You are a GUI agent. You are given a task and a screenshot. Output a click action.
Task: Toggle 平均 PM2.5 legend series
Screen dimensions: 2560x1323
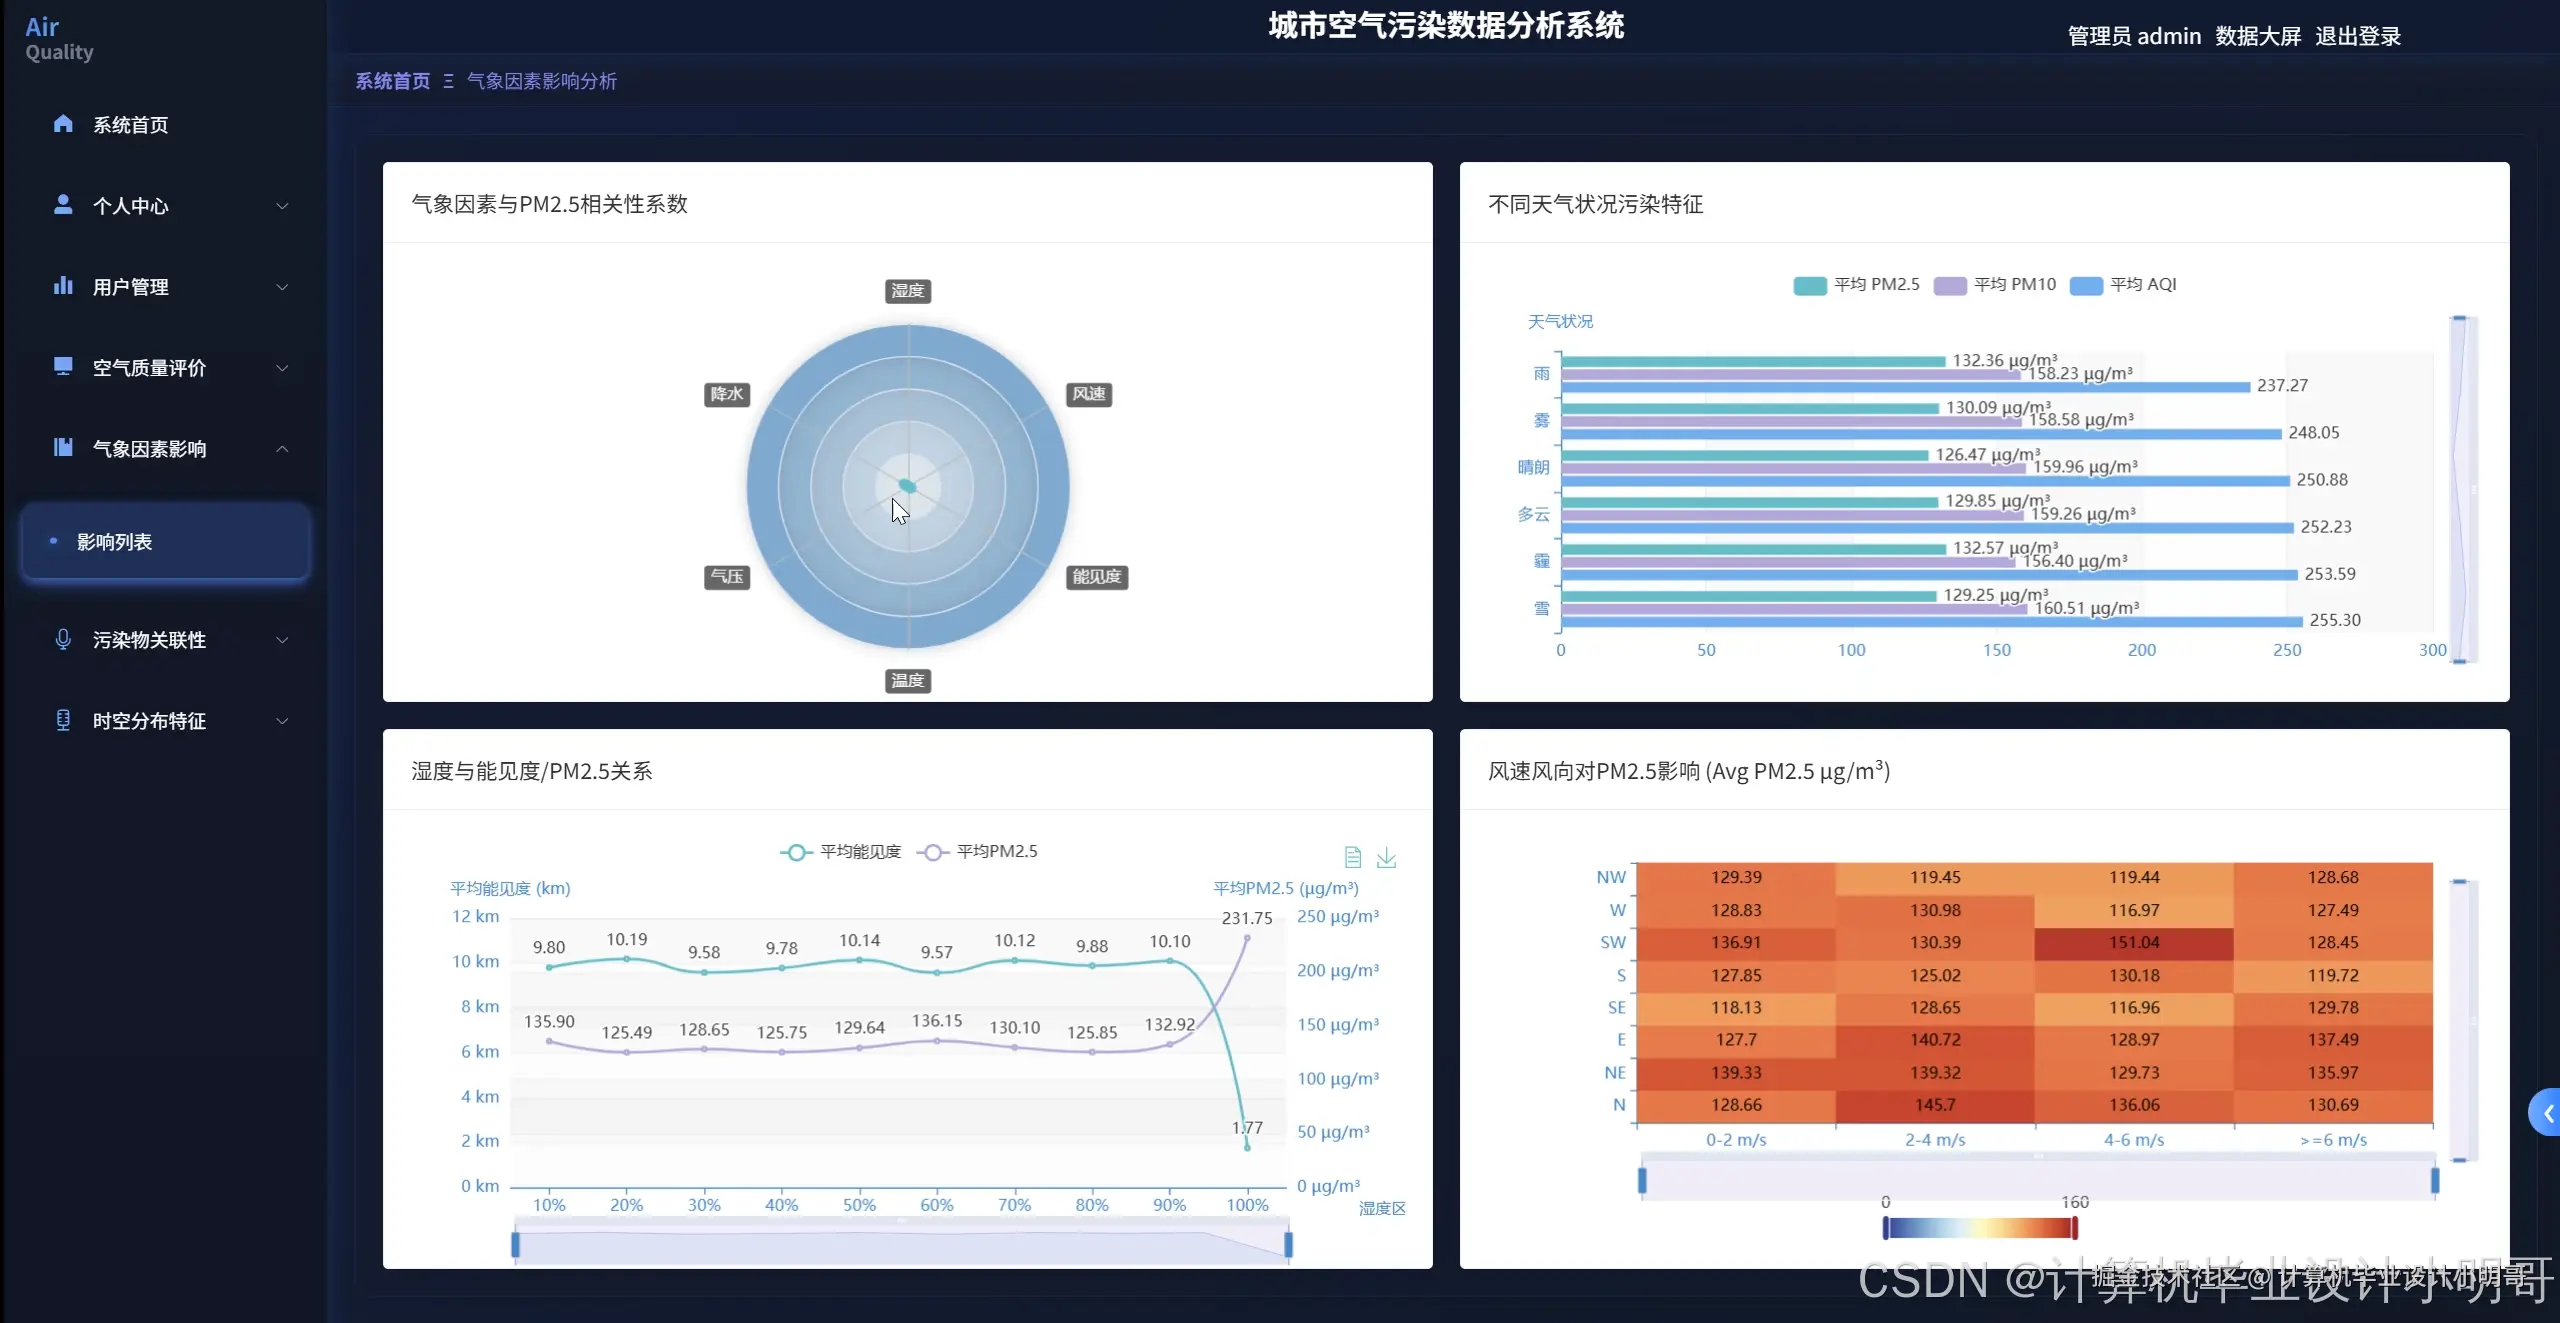click(x=1856, y=285)
